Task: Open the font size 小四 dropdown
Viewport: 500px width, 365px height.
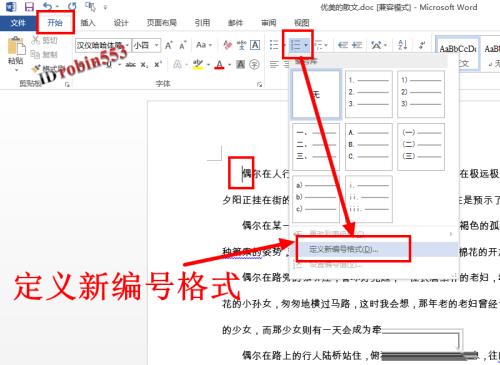Action: (x=157, y=45)
